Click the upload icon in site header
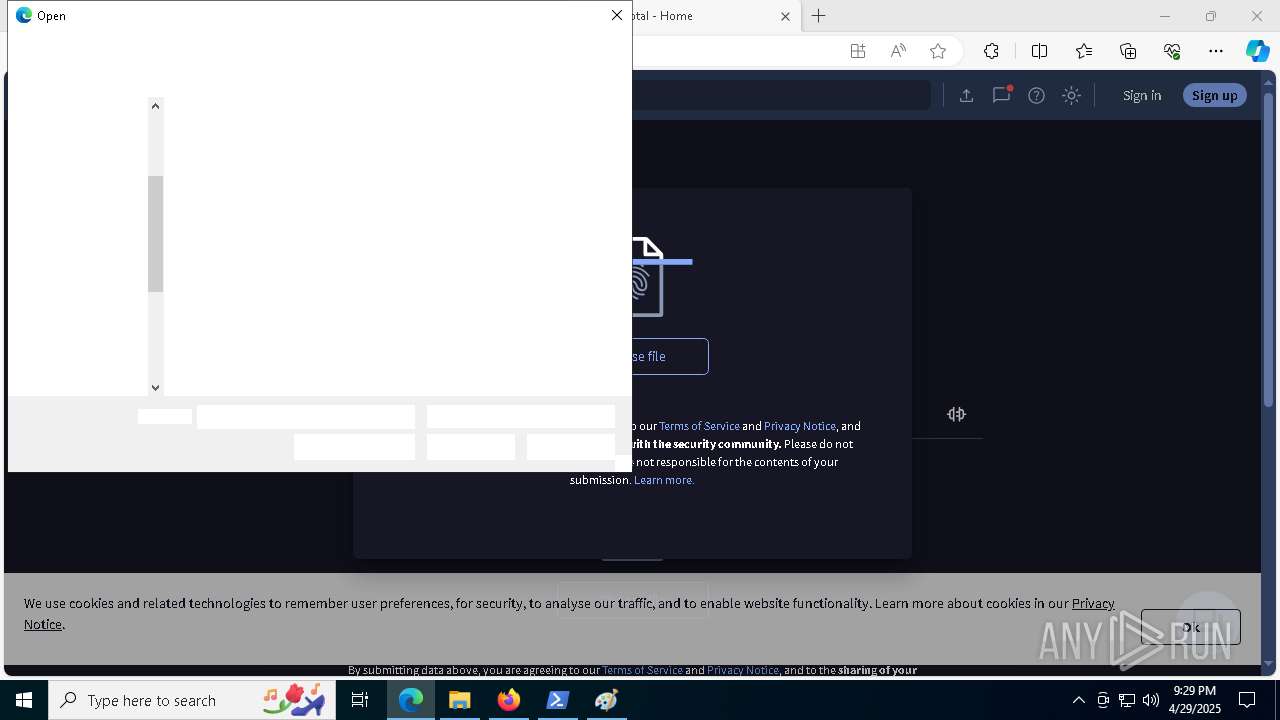This screenshot has height=720, width=1280. point(966,95)
